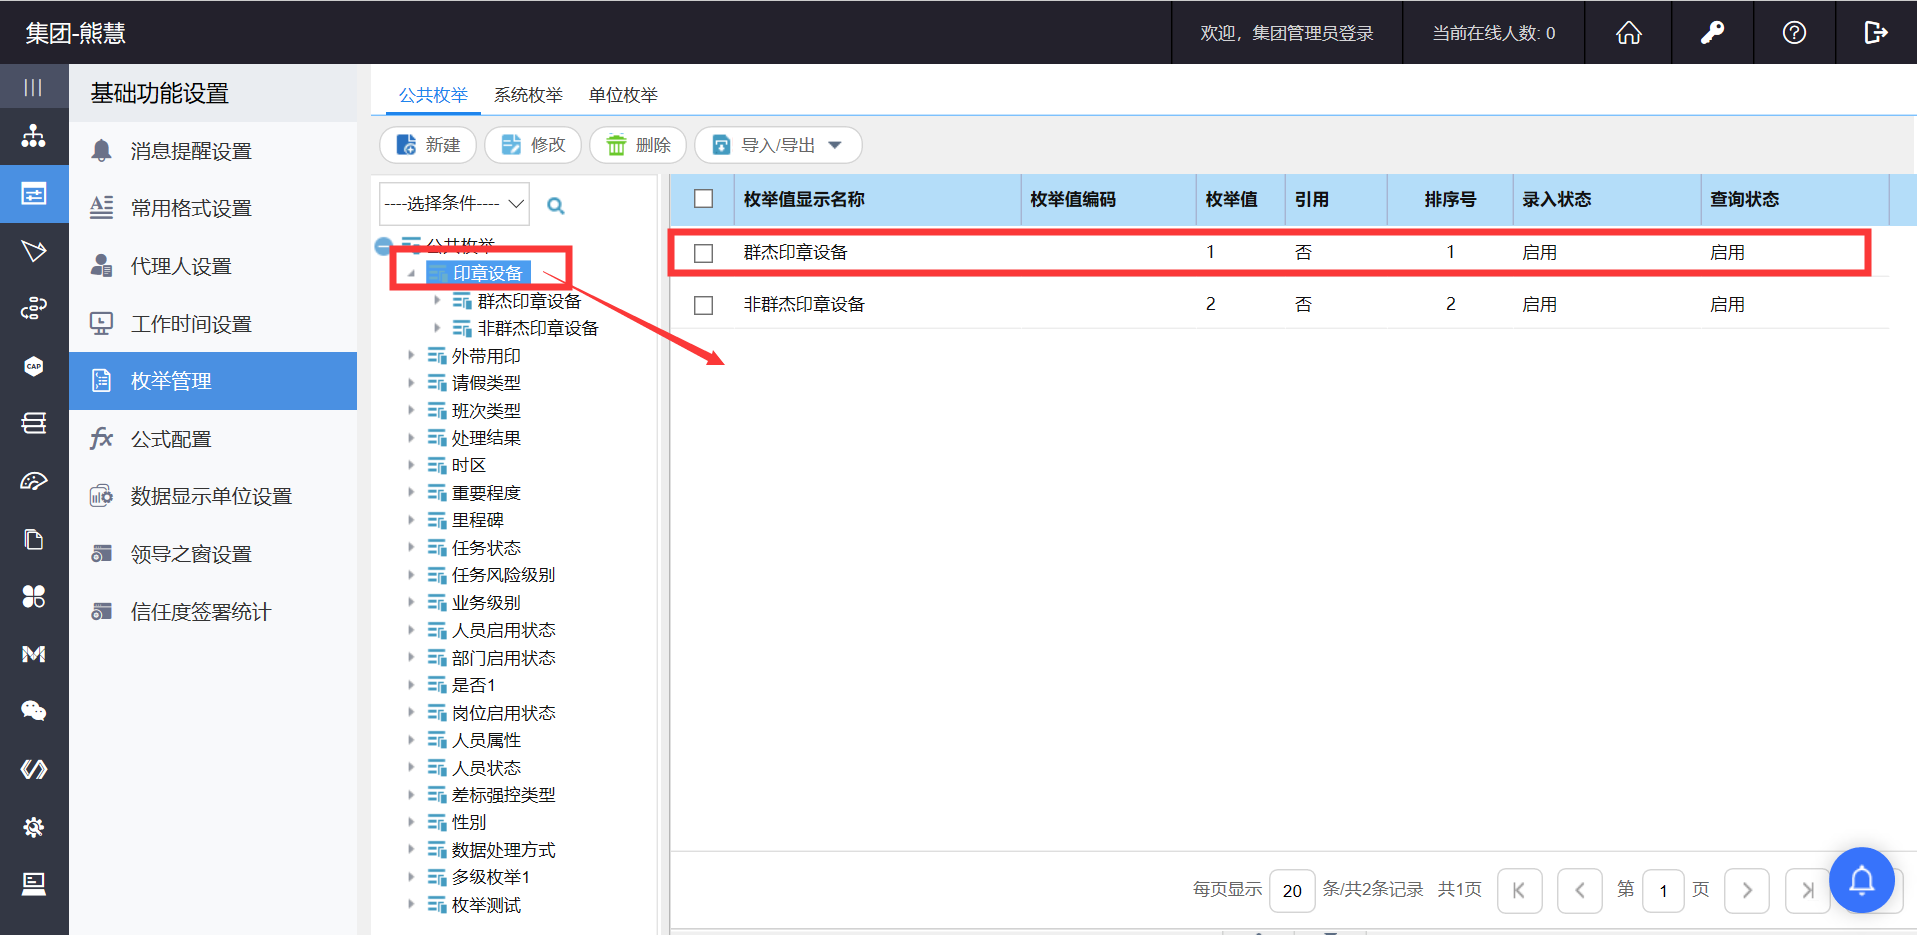
Task: Click the help question mark icon
Action: 1794,33
